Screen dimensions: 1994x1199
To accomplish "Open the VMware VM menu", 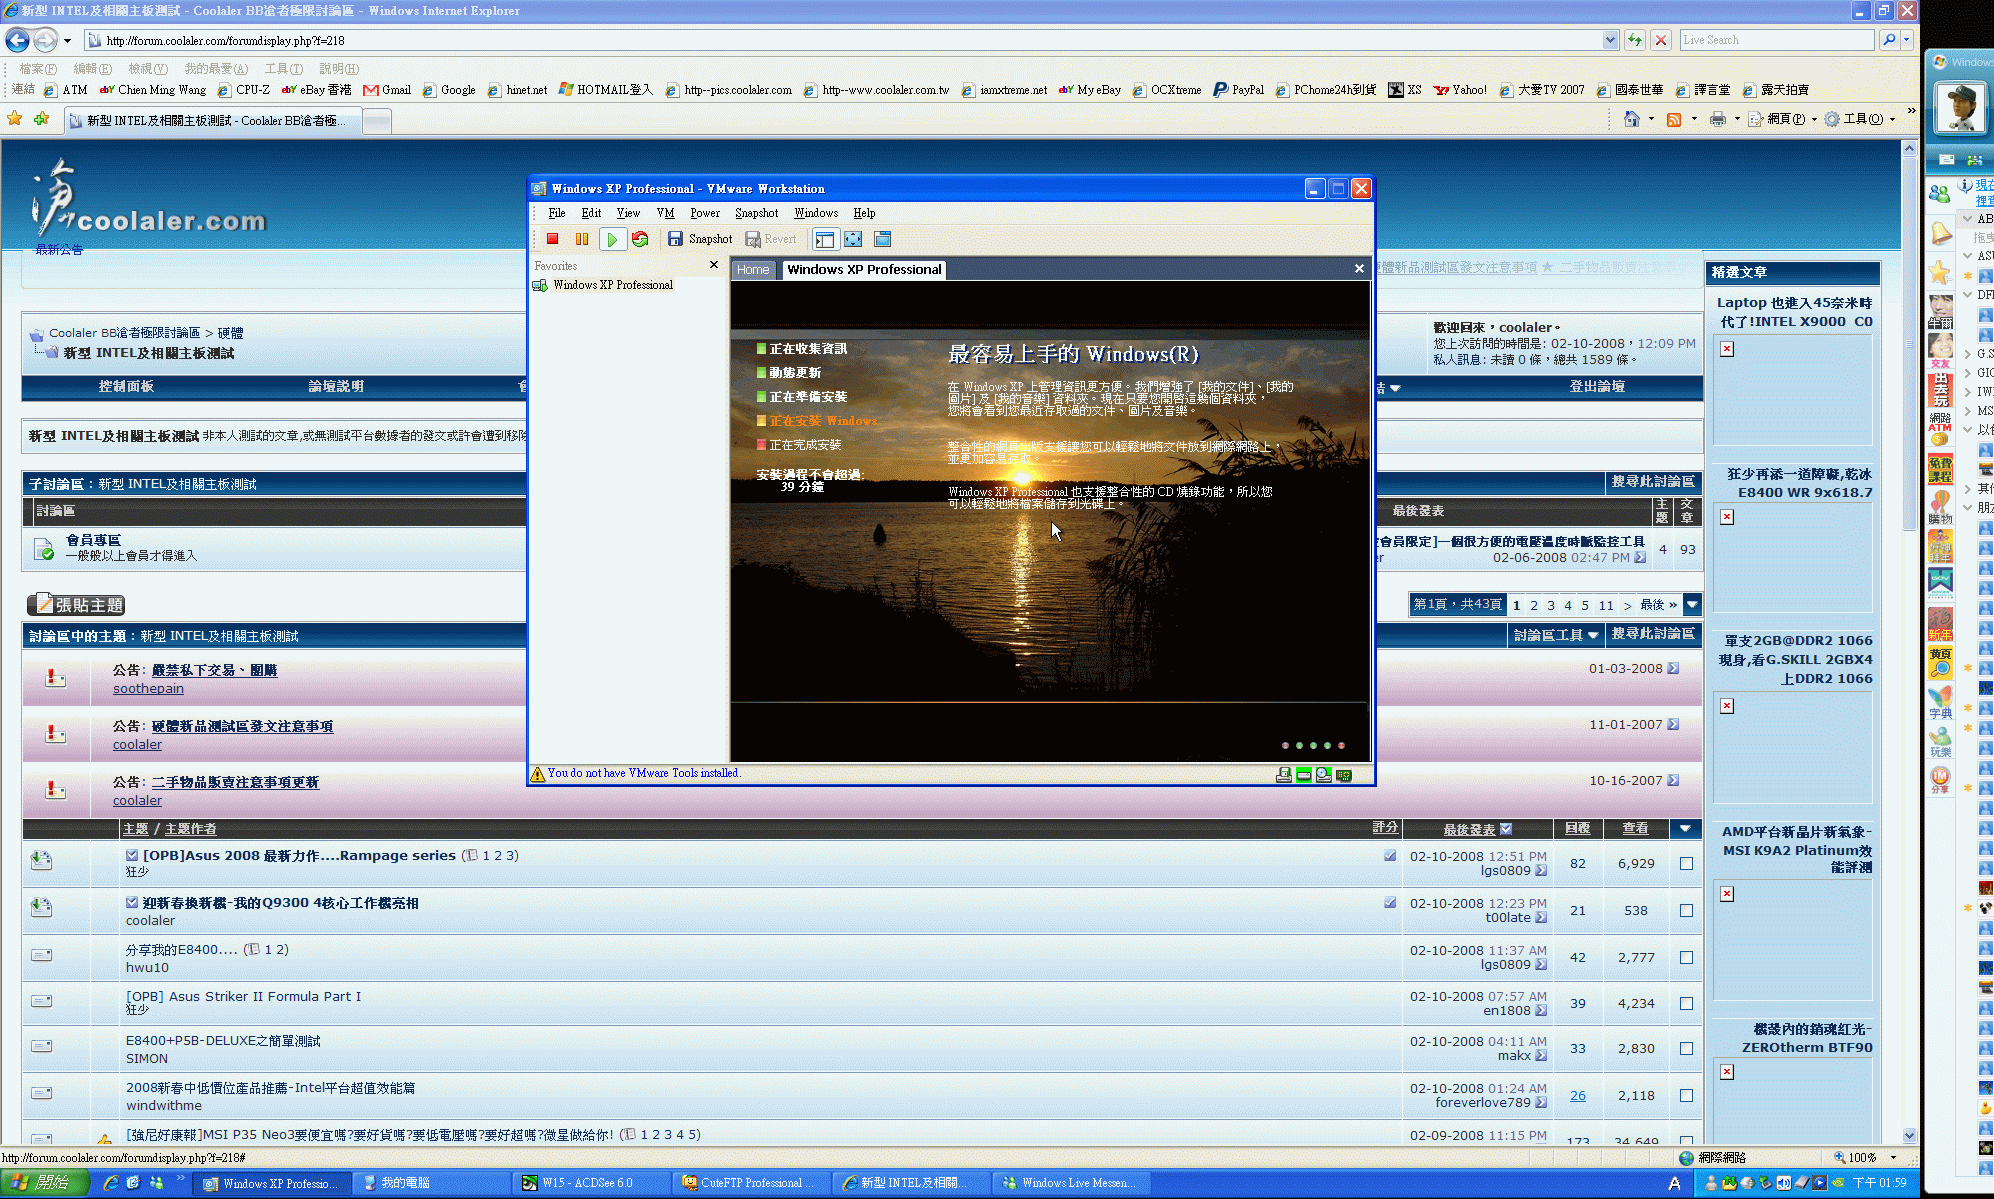I will pyautogui.click(x=665, y=213).
